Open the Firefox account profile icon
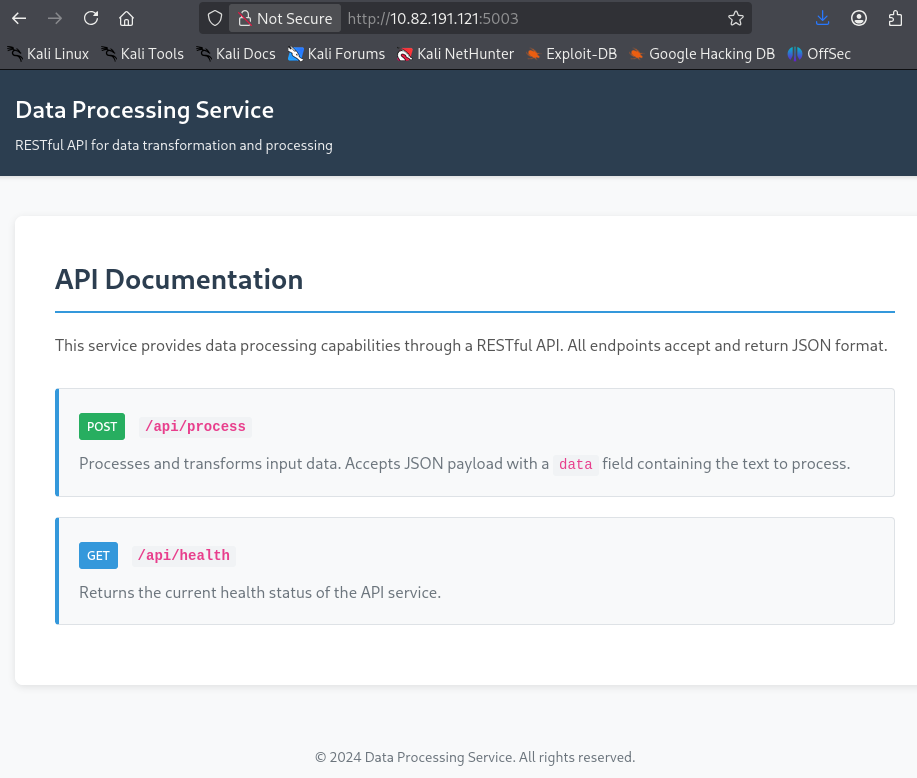The image size is (917, 778). coord(859,19)
